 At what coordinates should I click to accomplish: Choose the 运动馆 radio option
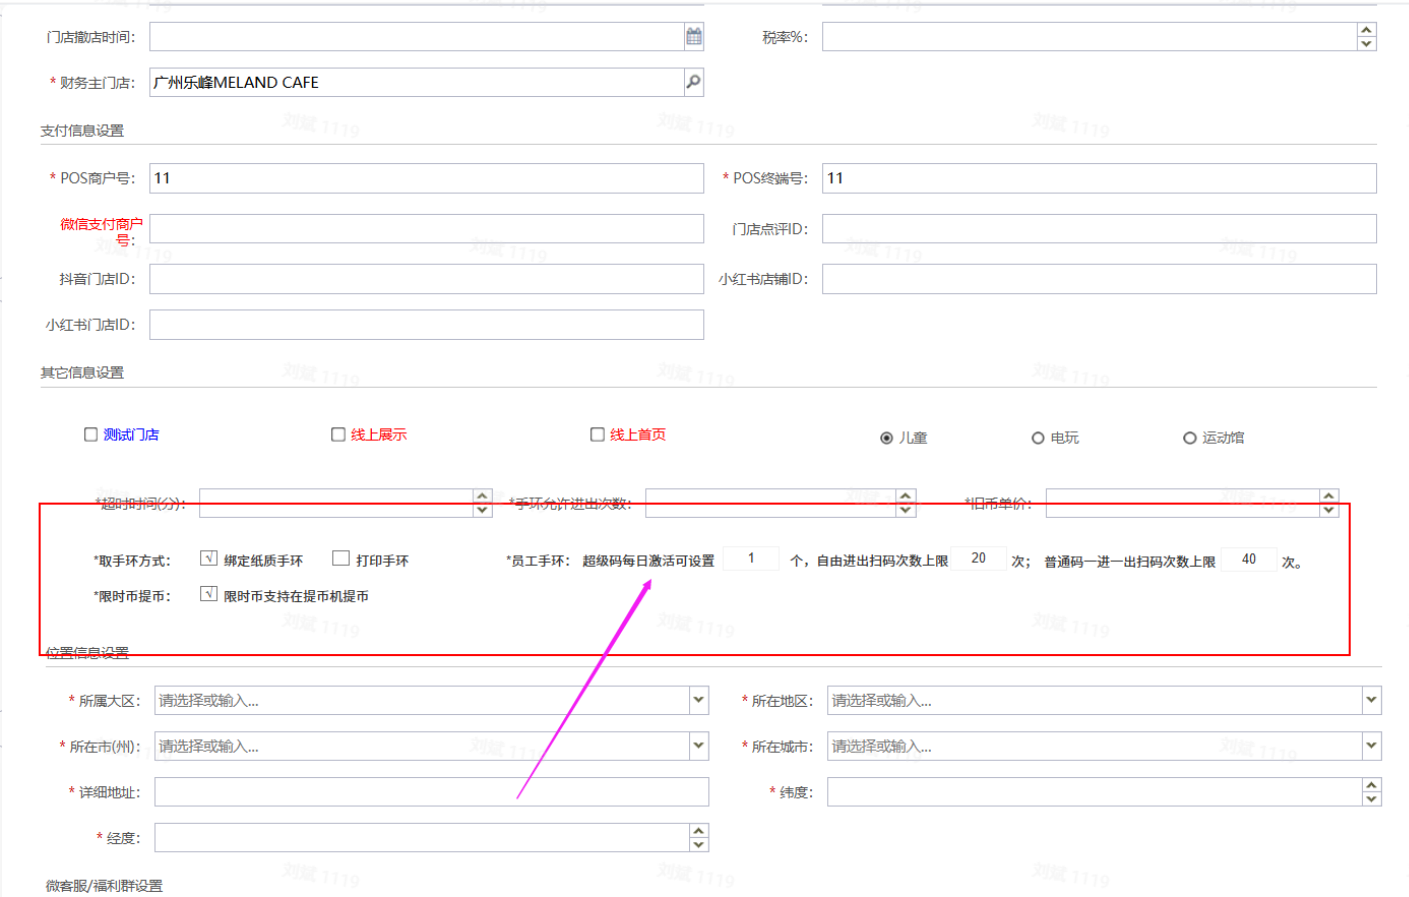point(1189,438)
